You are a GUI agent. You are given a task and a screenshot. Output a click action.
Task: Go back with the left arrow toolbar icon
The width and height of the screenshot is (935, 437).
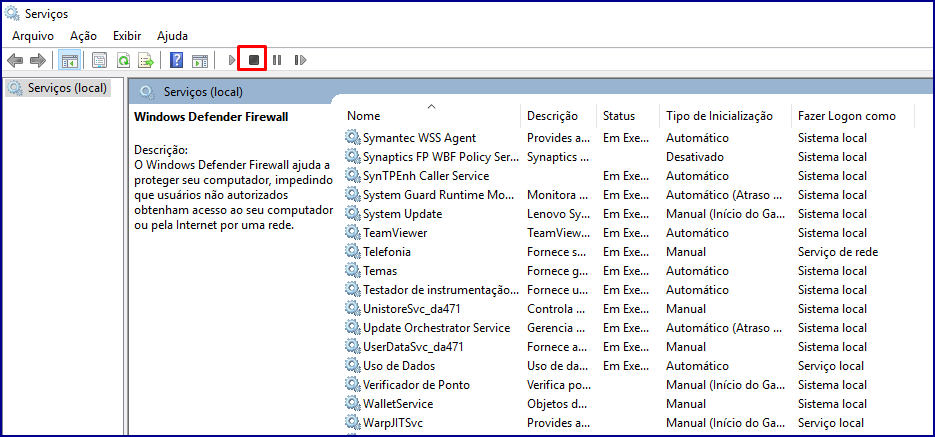[x=15, y=60]
